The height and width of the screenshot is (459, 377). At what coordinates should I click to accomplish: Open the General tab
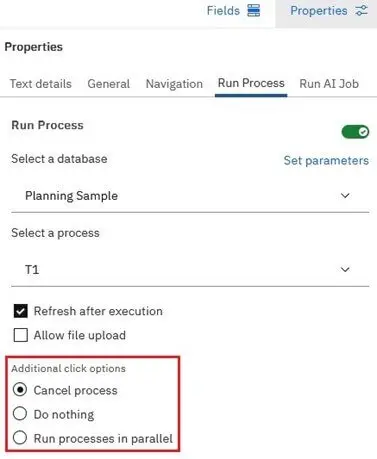coord(109,84)
